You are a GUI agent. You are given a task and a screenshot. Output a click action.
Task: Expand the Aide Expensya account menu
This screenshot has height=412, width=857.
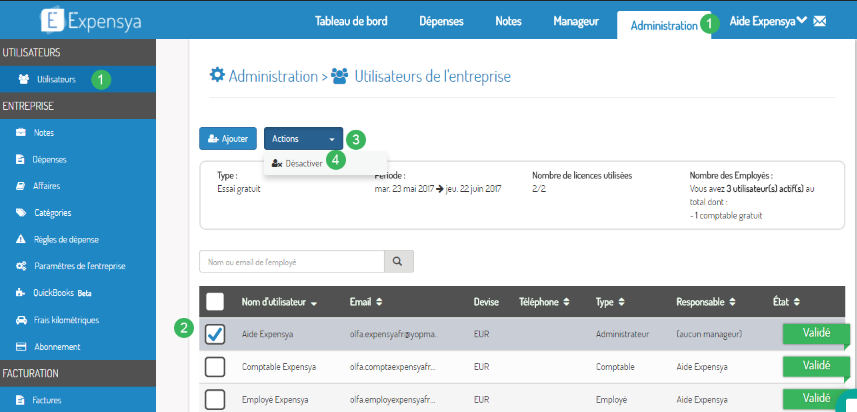768,21
